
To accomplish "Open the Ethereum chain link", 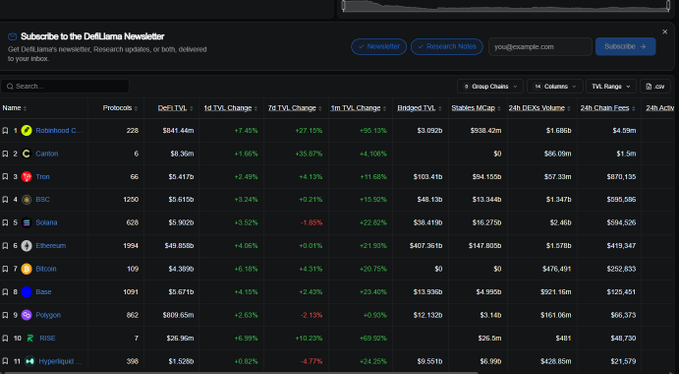I will pyautogui.click(x=51, y=246).
